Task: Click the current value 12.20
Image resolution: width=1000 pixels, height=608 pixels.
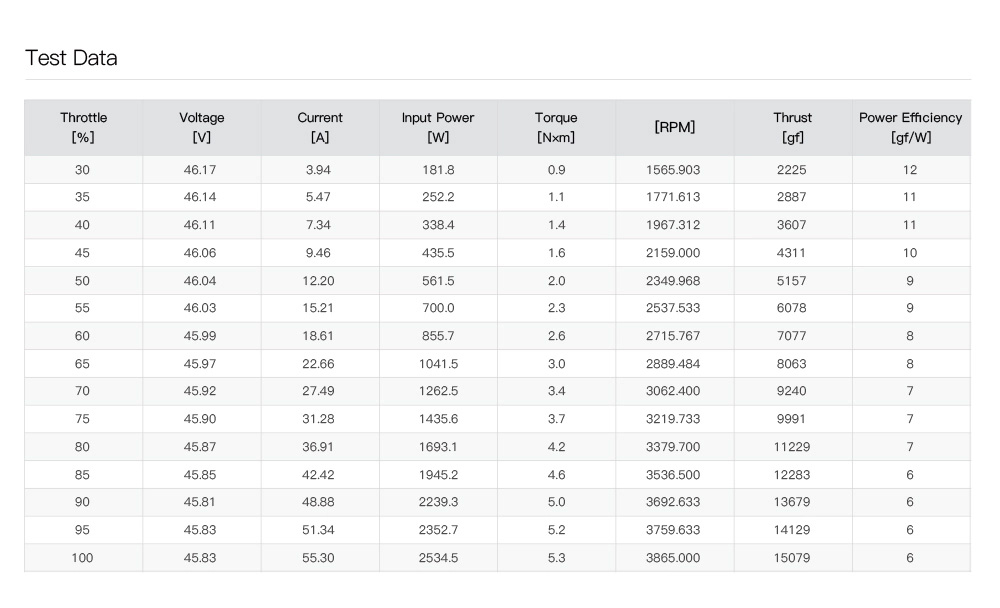Action: coord(318,281)
